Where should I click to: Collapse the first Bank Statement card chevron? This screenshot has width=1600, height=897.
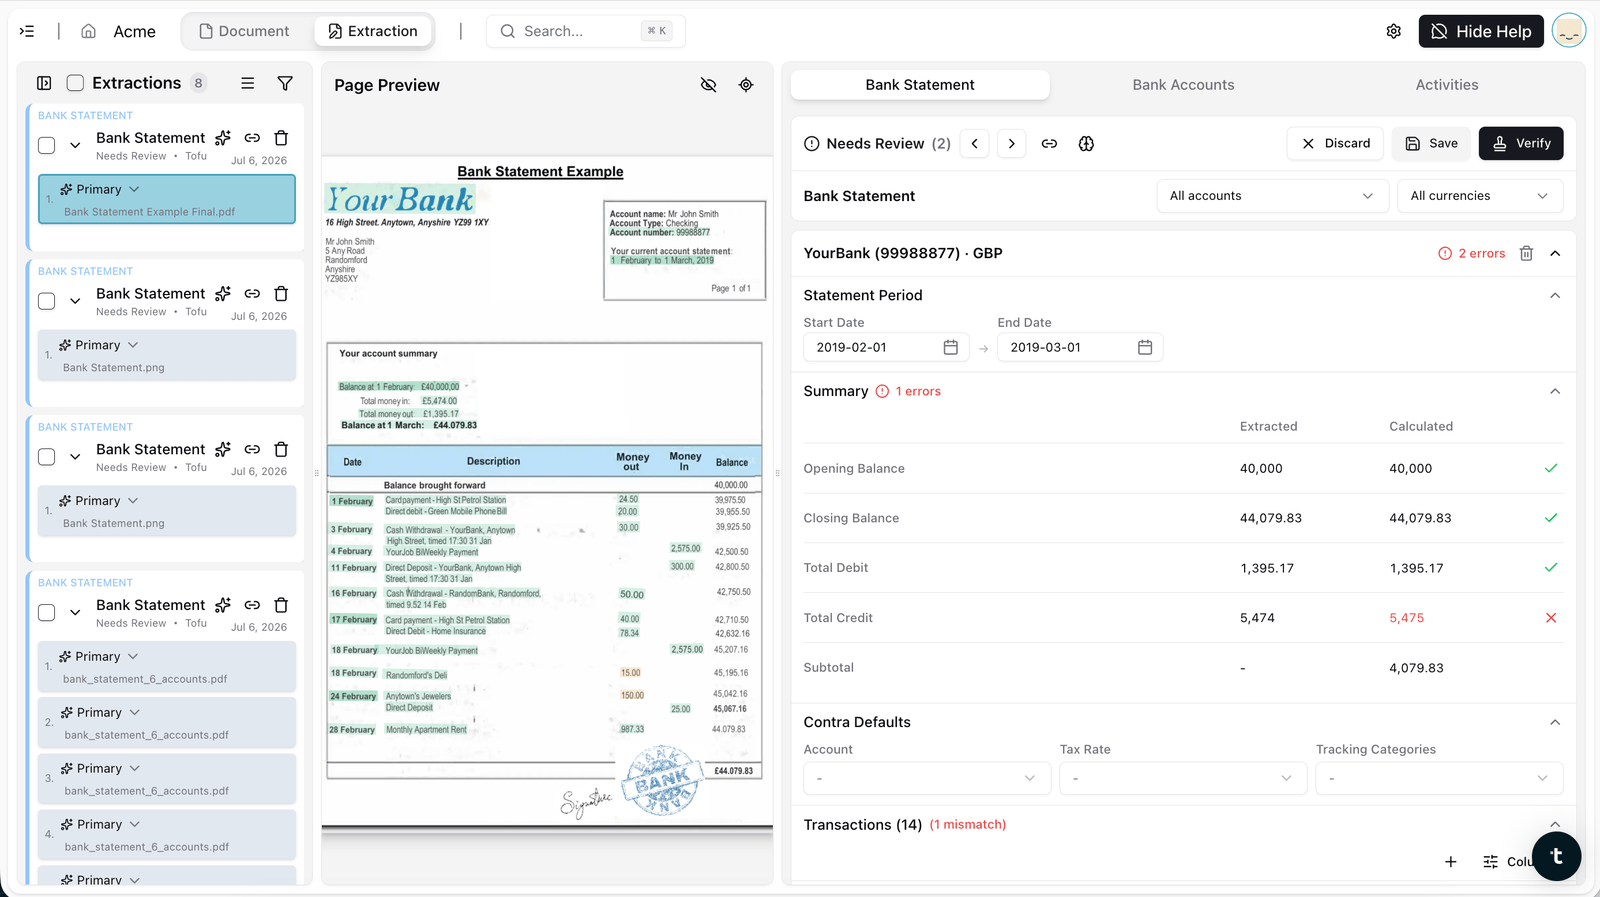(x=75, y=146)
